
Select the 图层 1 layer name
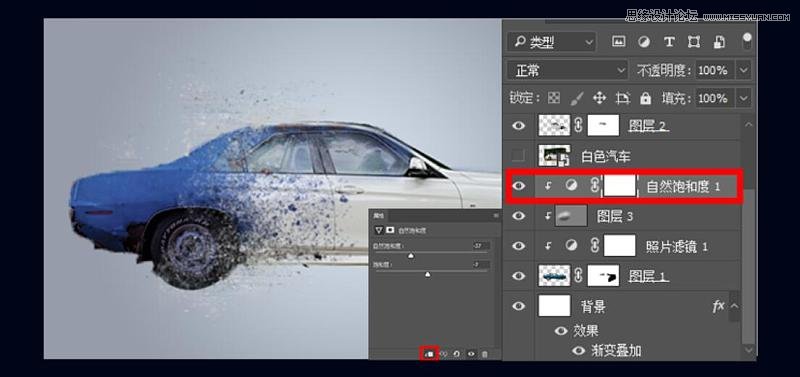tap(648, 276)
